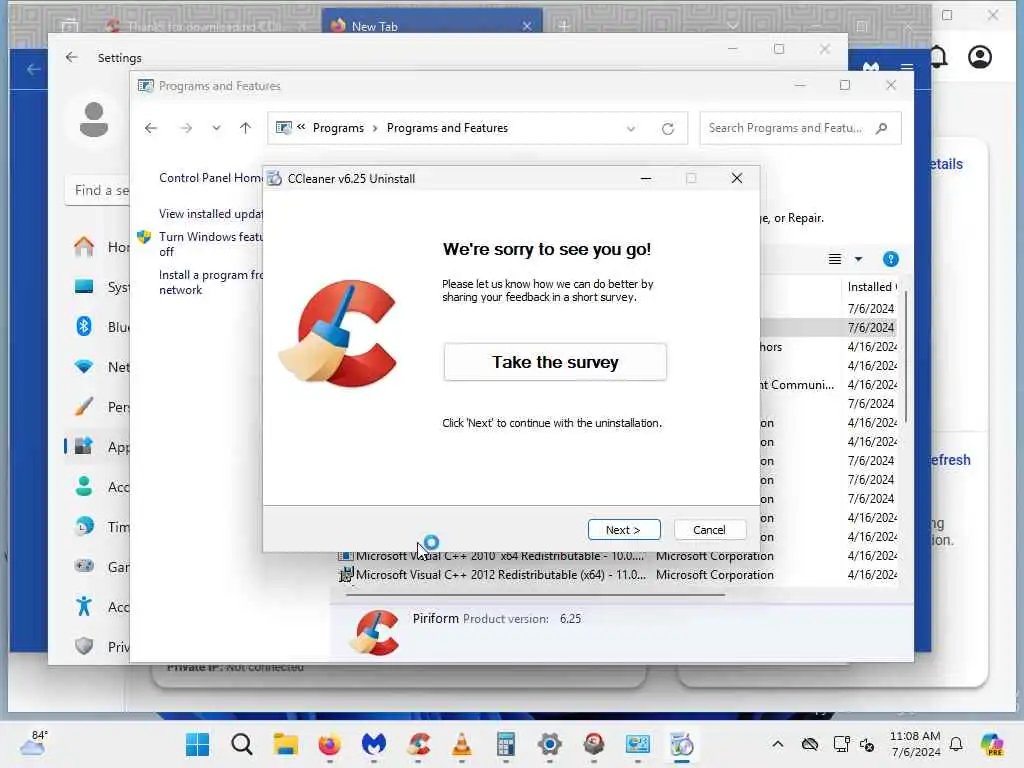The width and height of the screenshot is (1024, 768).
Task: Expand the address bar history dropdown
Action: click(x=631, y=129)
